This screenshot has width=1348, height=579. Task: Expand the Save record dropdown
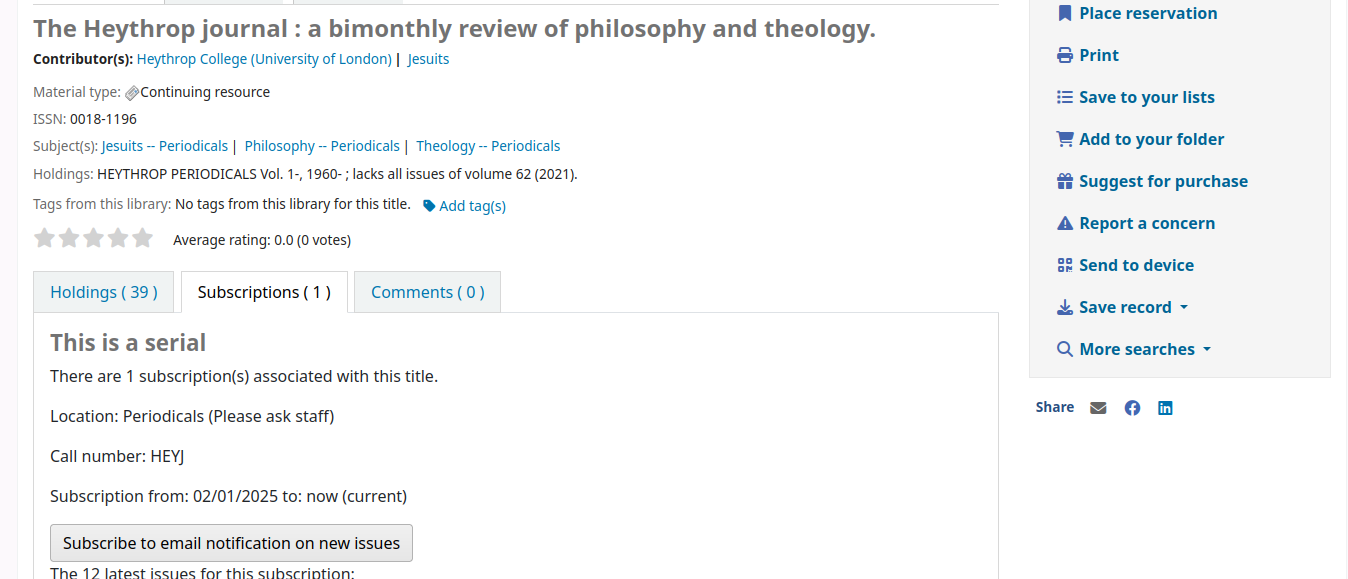point(1124,308)
